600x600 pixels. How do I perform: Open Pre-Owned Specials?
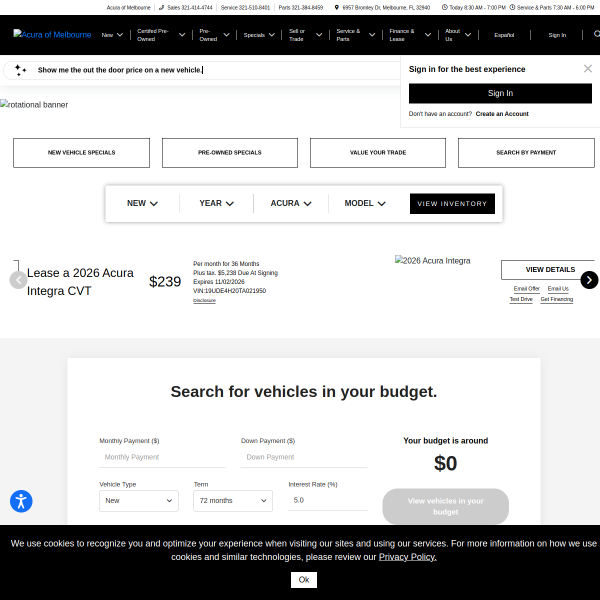coord(230,153)
